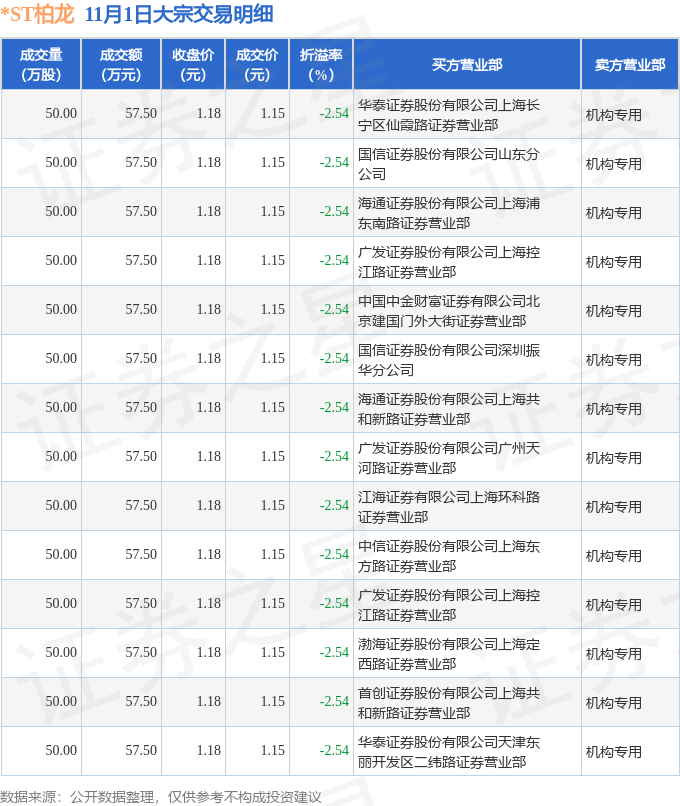Click 57.50 in the 国信证券深圳振华 row
Screen dimensions: 680x806
coord(141,358)
